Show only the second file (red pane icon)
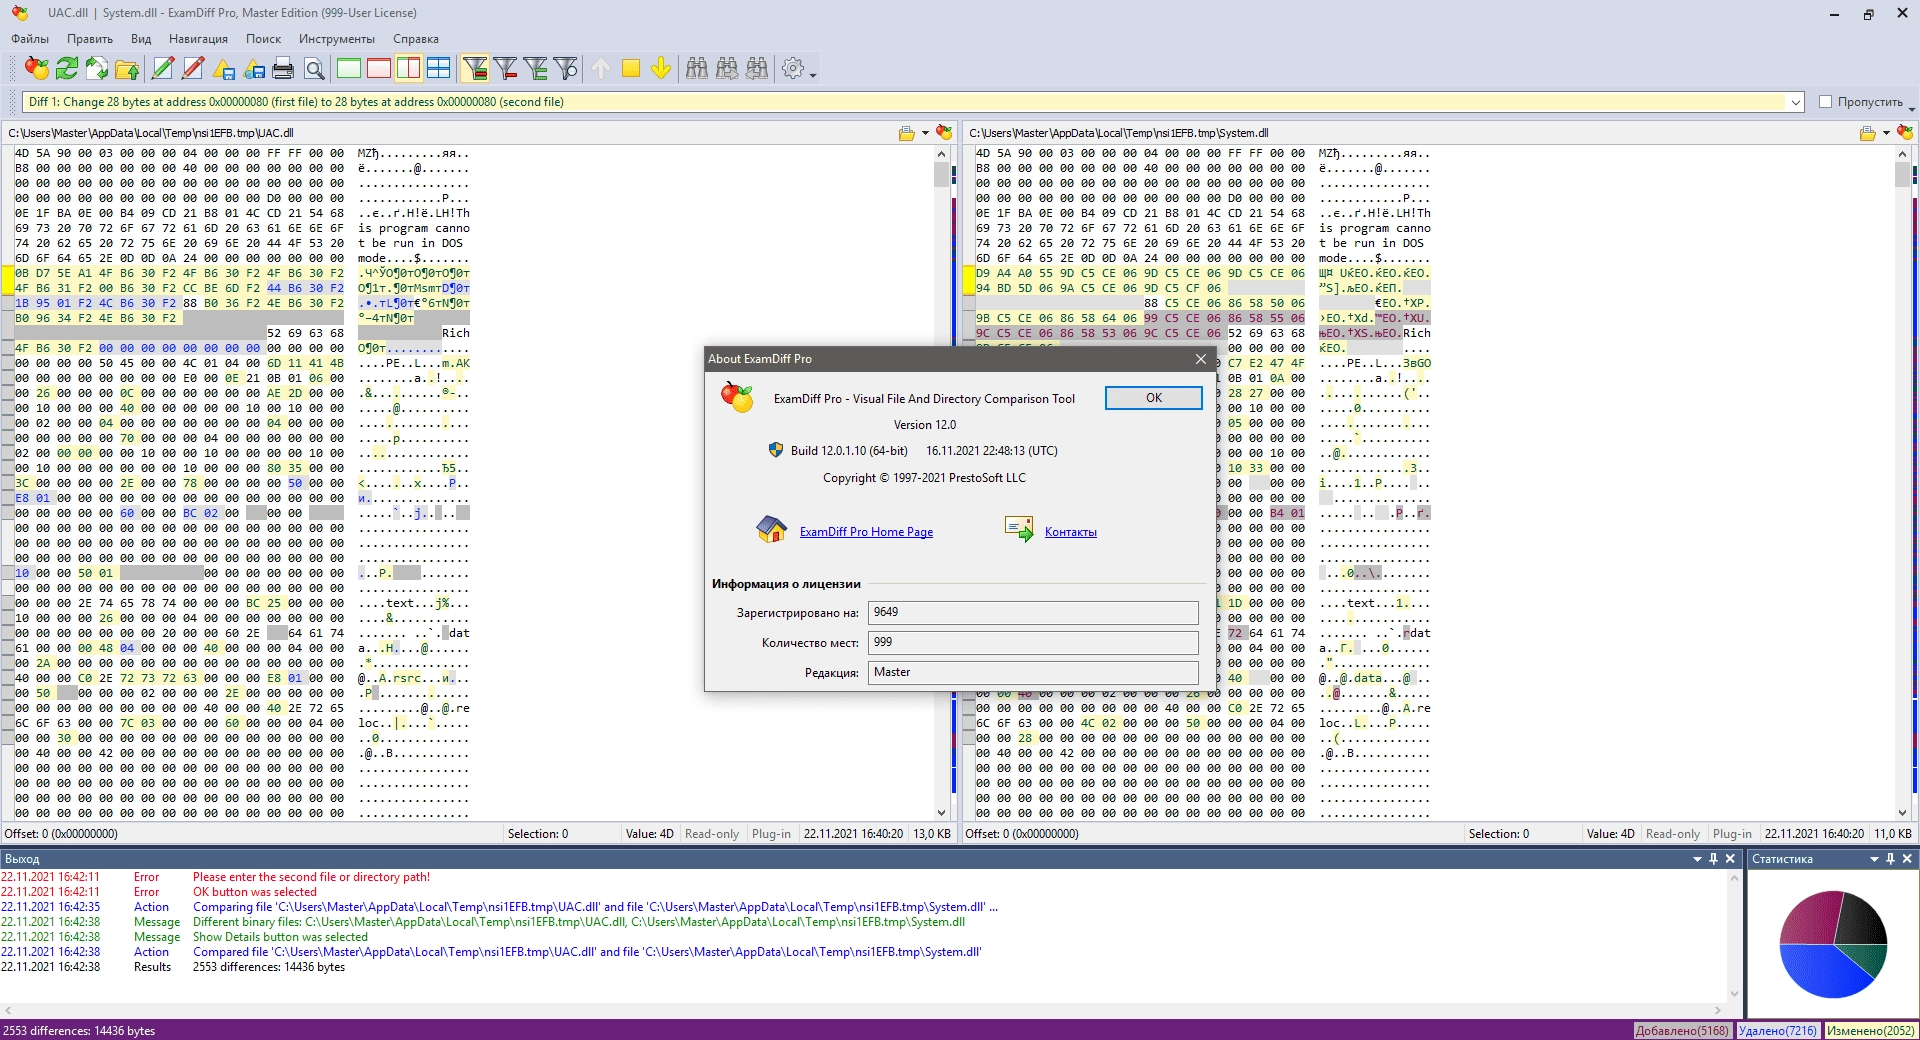The width and height of the screenshot is (1920, 1040). coord(379,68)
